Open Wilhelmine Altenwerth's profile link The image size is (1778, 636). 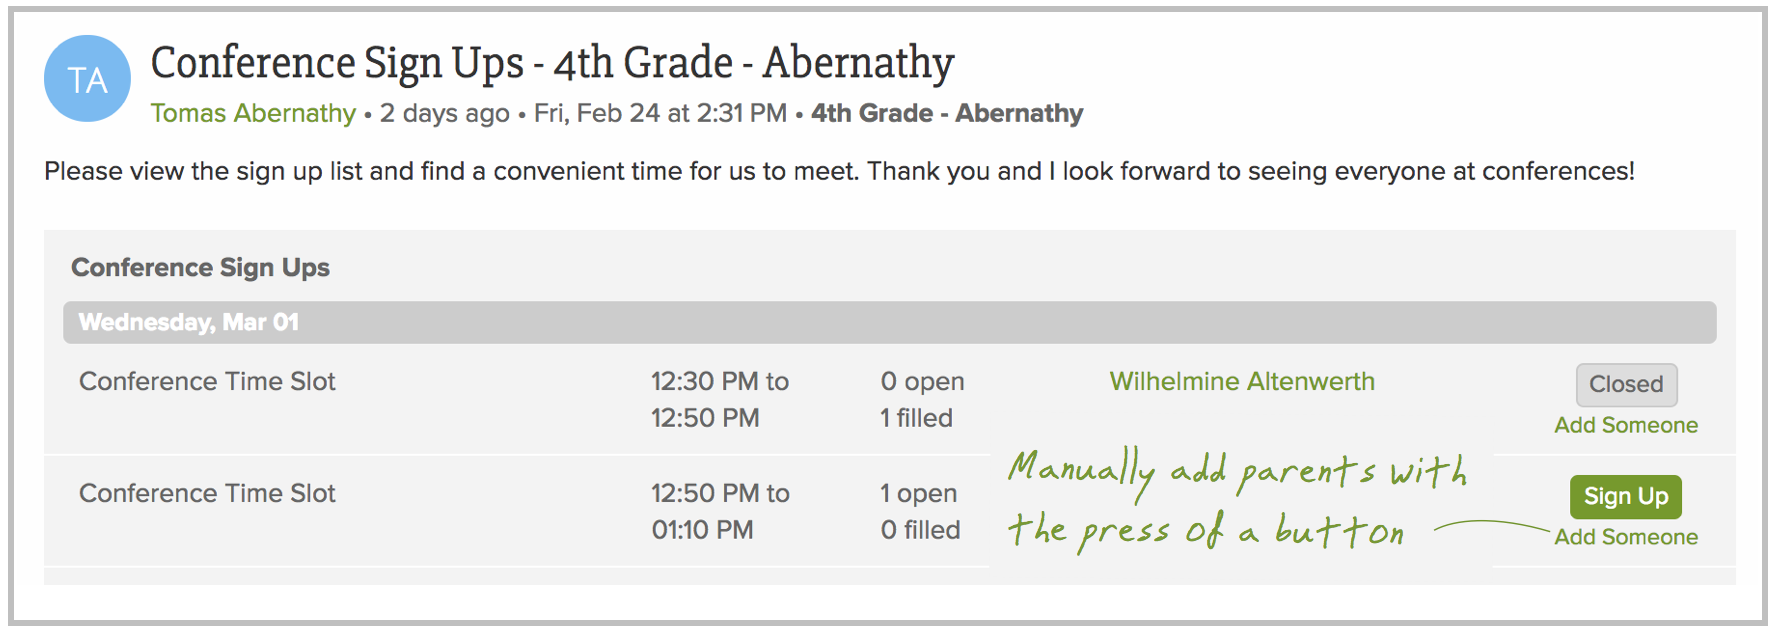point(1242,381)
